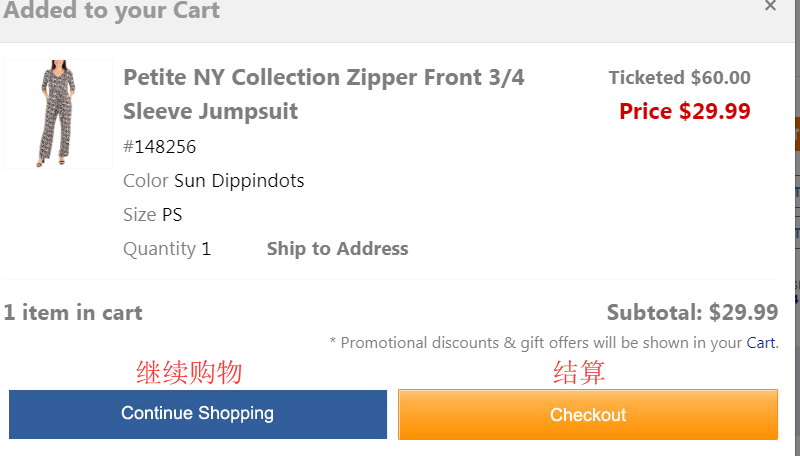
Task: Click the orange strip at right edge
Action: 796,134
